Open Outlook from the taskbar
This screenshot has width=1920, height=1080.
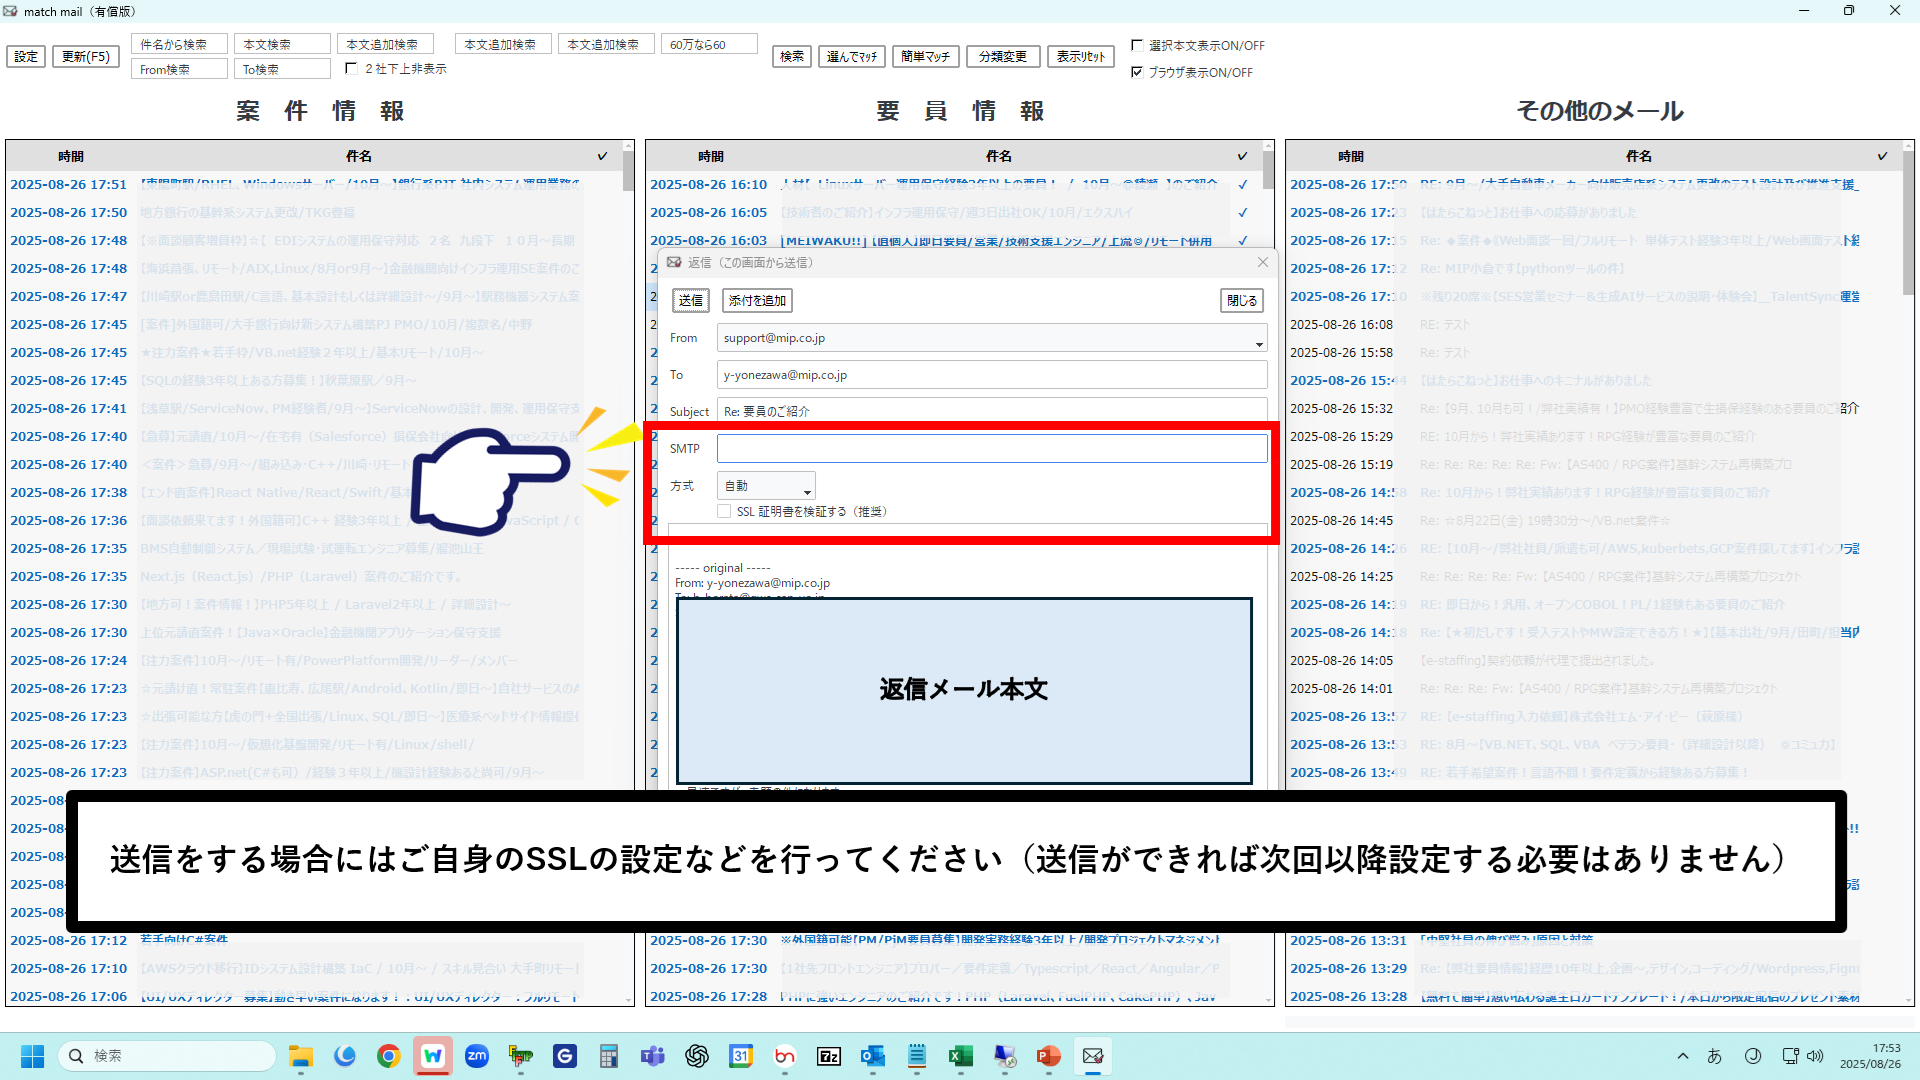tap(873, 1056)
